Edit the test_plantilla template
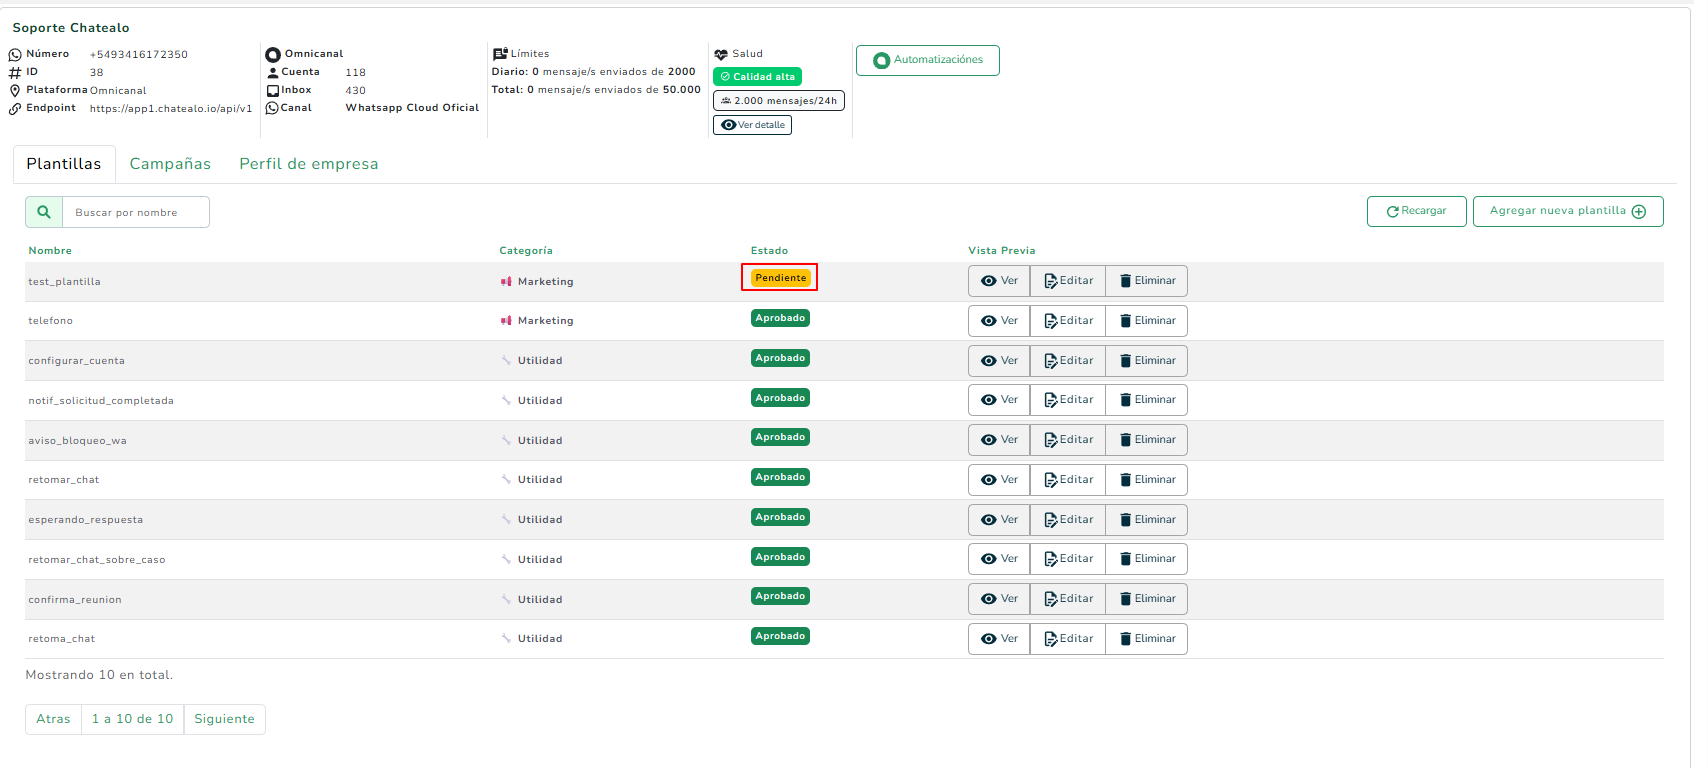This screenshot has height=768, width=1708. pyautogui.click(x=1068, y=281)
